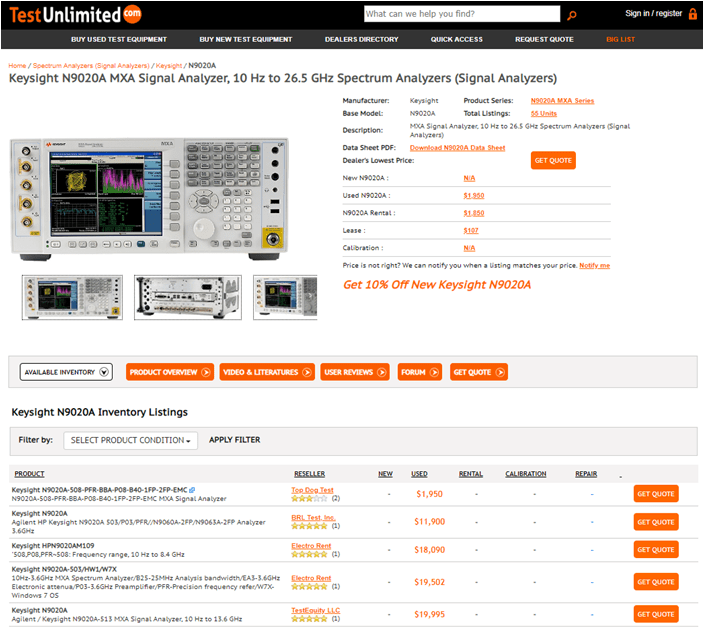Open Top Dog Test reseller link
Viewport: 704px width, 628px height.
(312, 490)
